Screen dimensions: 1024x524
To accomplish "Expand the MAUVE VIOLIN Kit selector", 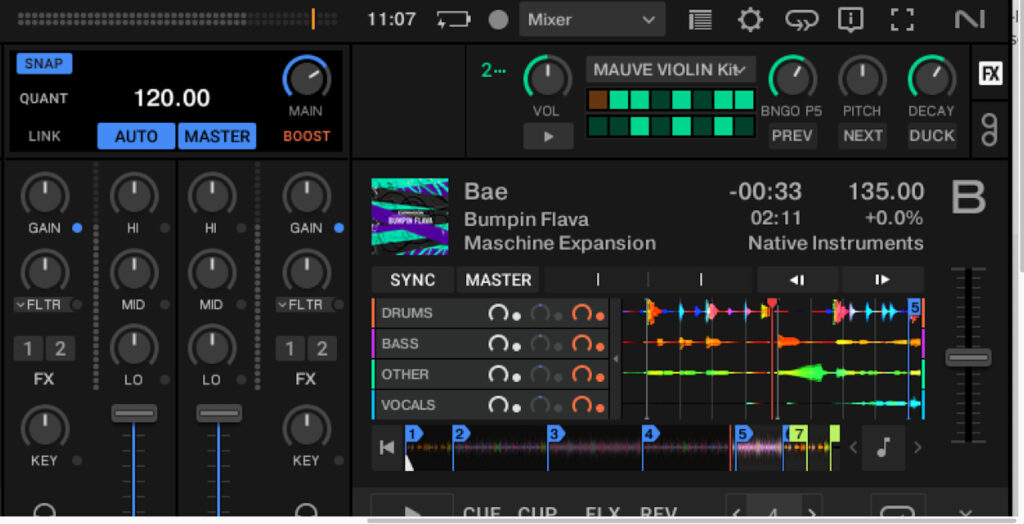I will click(670, 70).
